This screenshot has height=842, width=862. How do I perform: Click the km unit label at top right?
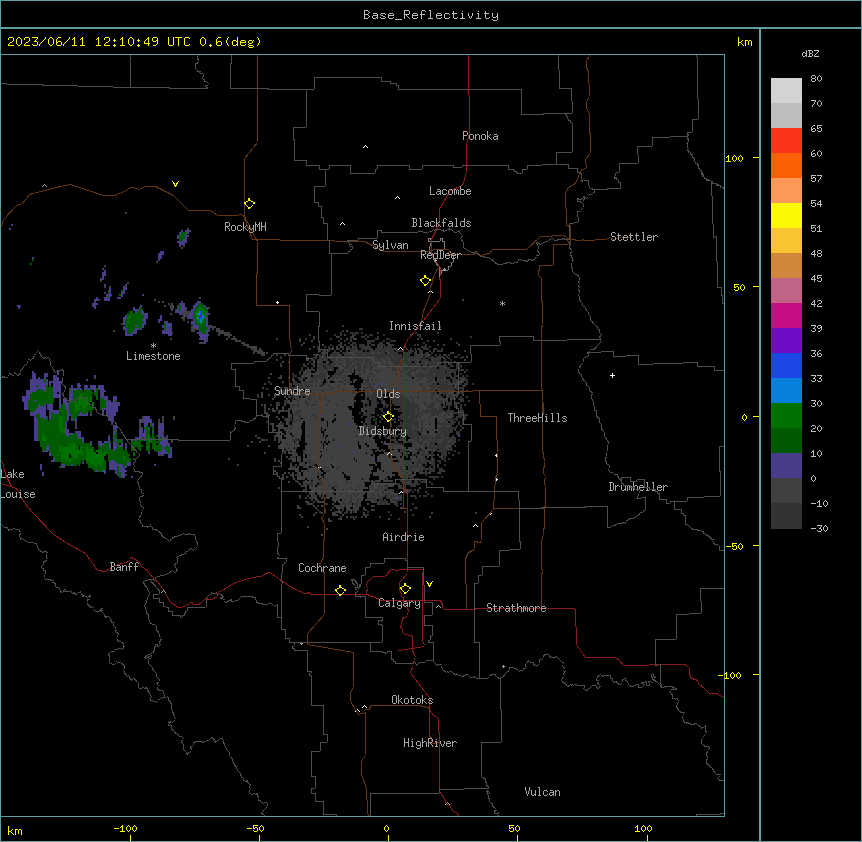pos(744,42)
